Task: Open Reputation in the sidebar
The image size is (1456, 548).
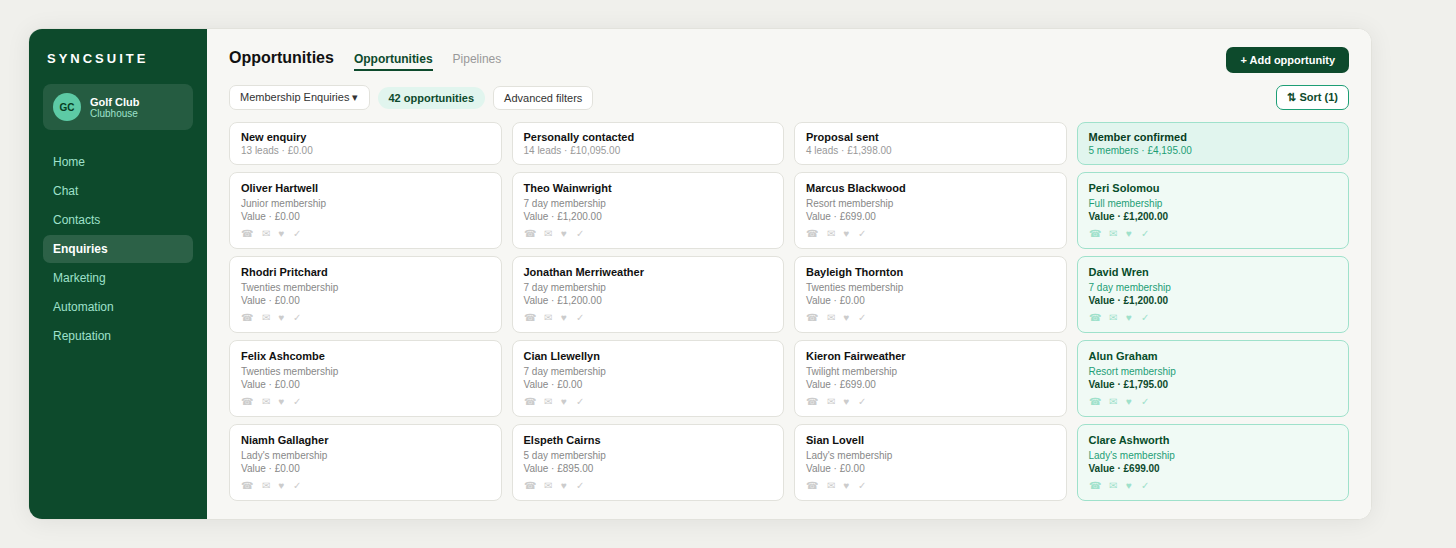Action: coord(118,336)
